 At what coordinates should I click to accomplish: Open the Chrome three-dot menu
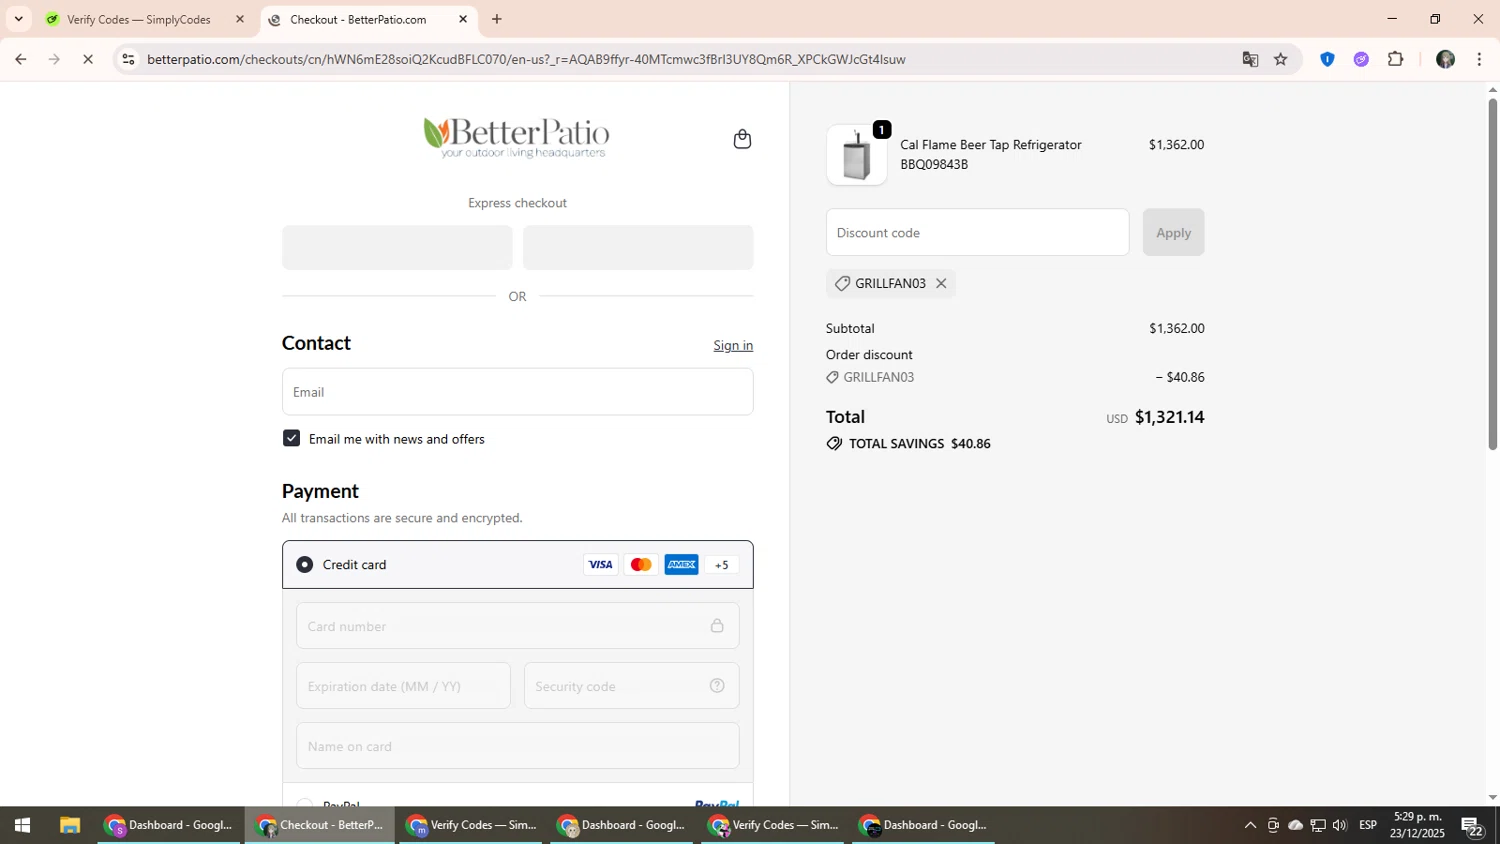coord(1479,59)
